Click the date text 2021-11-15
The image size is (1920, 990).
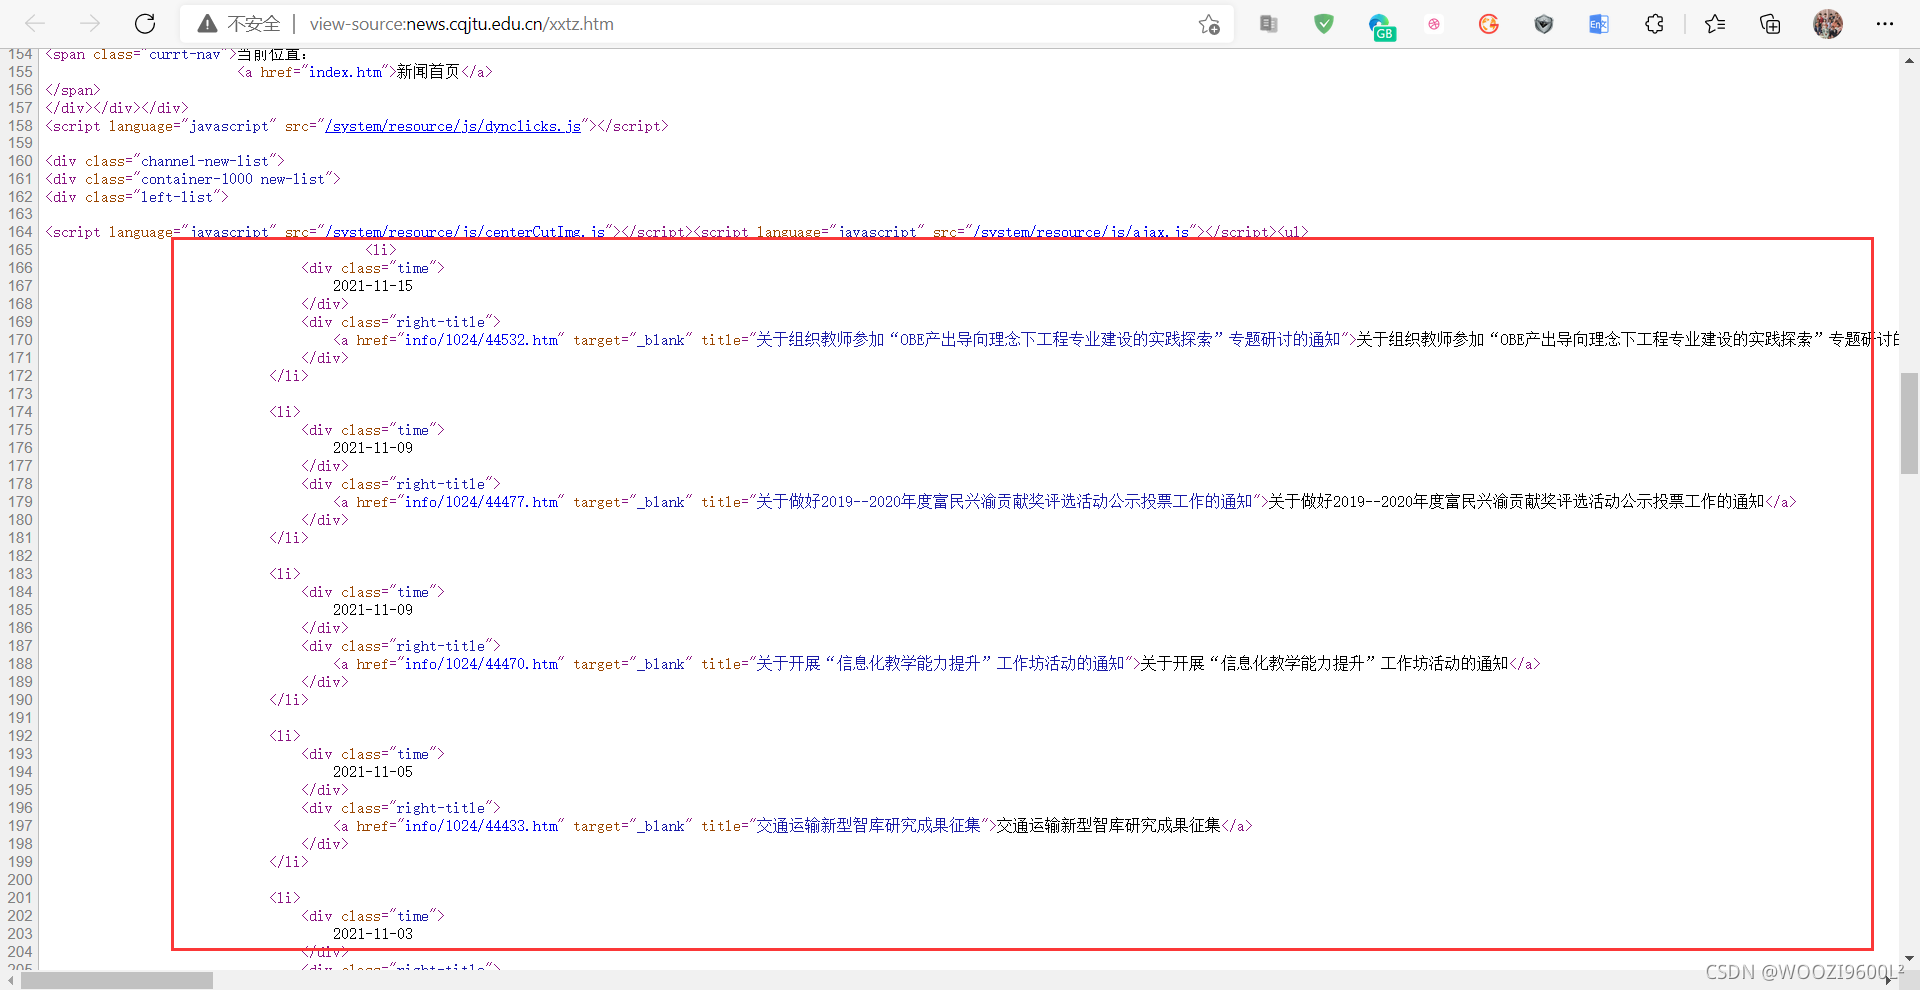pos(373,286)
